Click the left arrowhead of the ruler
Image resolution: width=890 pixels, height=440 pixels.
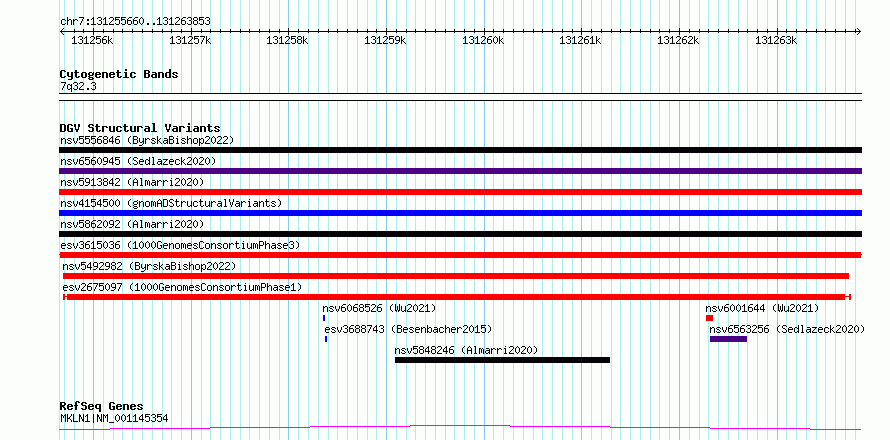click(62, 32)
